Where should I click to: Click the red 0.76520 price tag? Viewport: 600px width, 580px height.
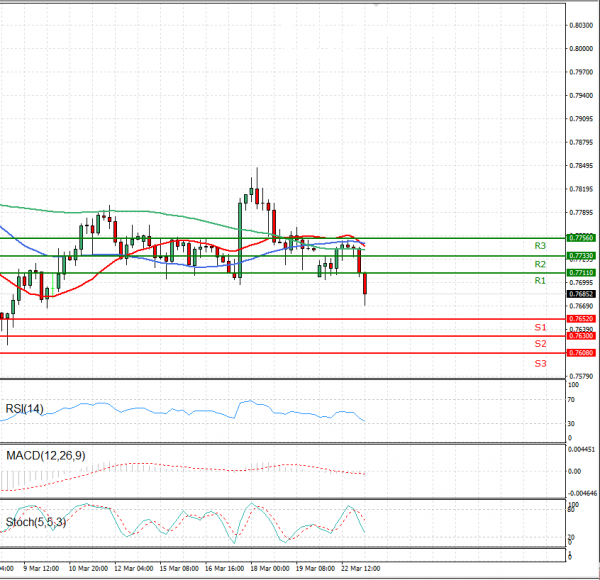581,319
